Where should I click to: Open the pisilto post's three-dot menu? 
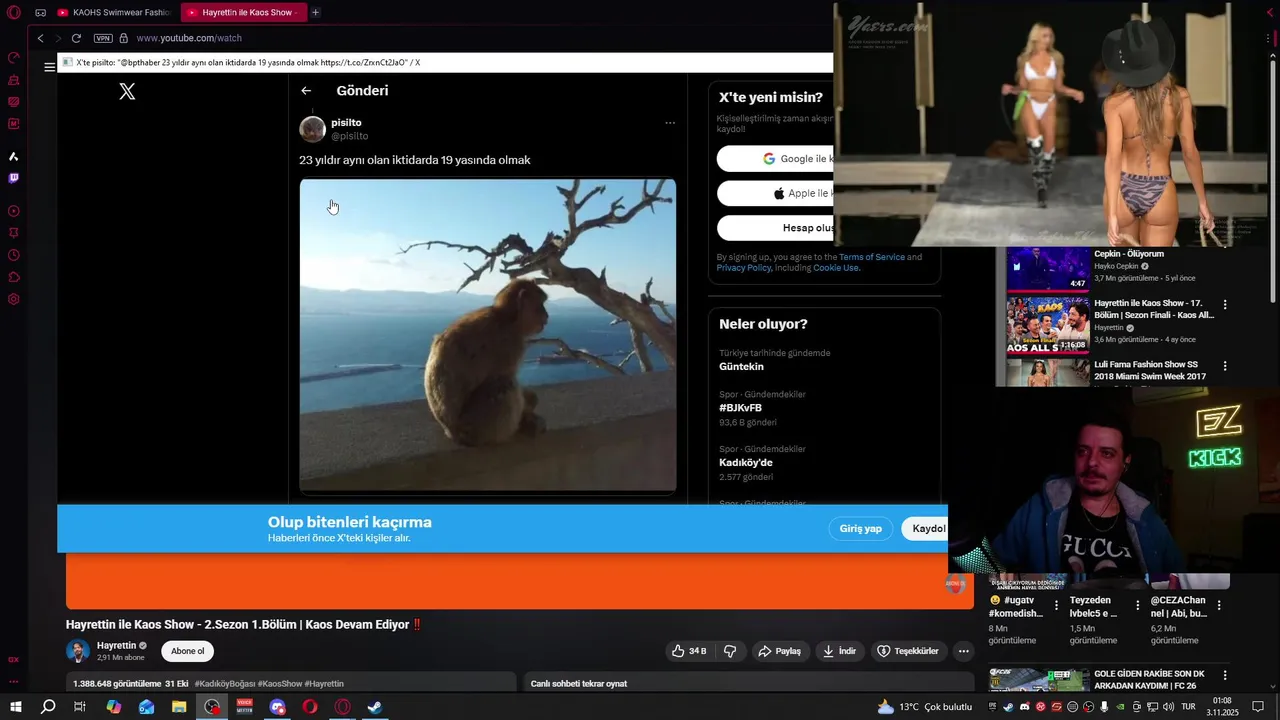tap(670, 123)
